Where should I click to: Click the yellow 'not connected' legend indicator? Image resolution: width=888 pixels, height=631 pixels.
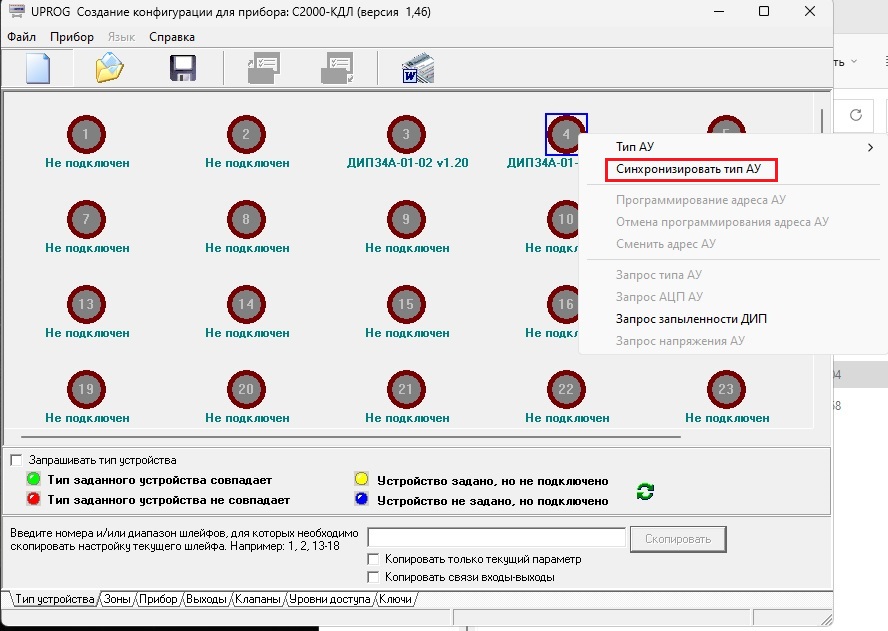(x=361, y=479)
